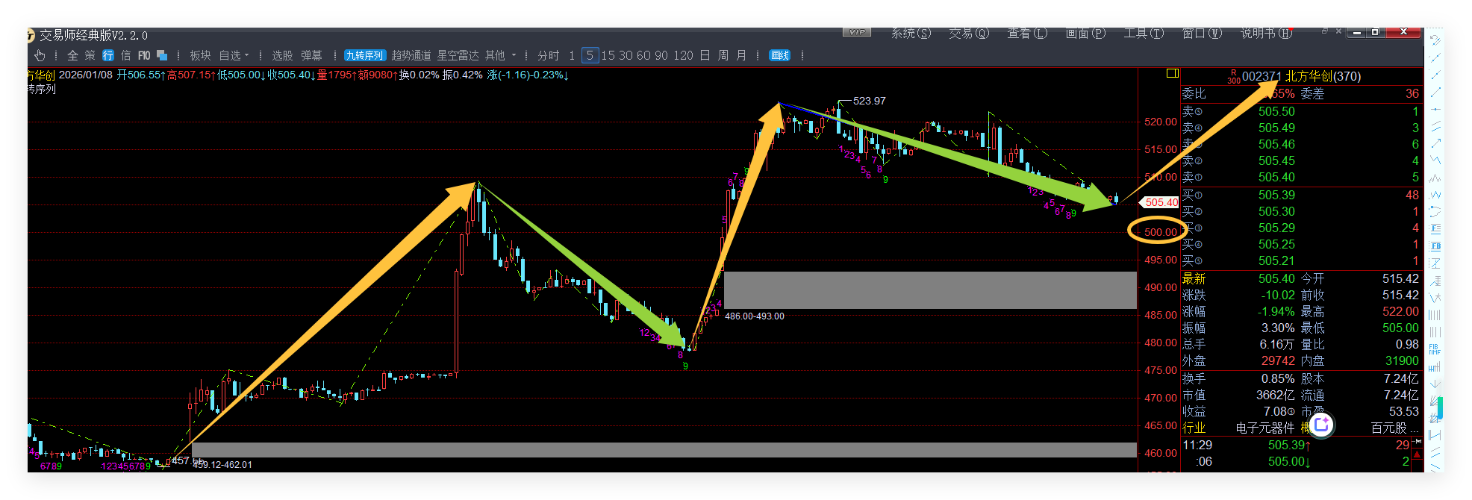Screen dimensions: 1472x500
Task: Click the 策 strategy toolbar button
Action: [x=89, y=55]
